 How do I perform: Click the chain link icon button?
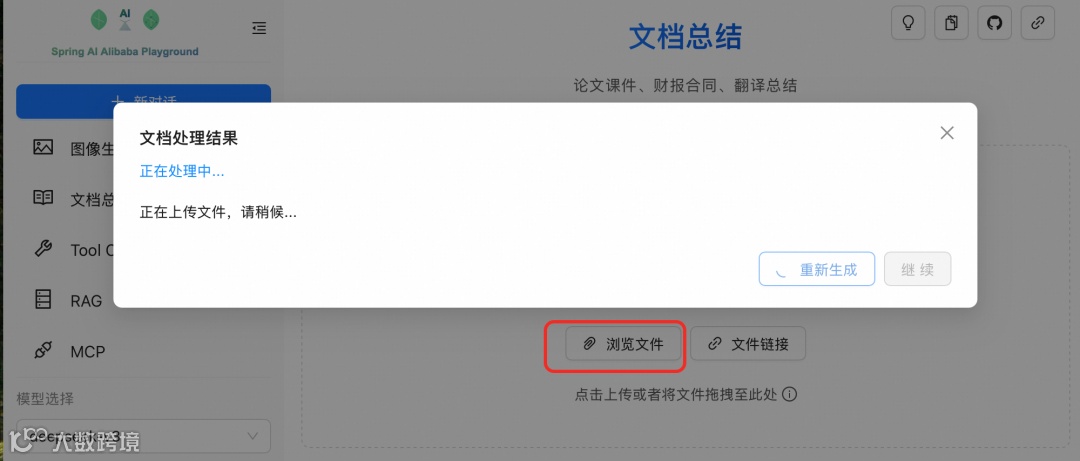[x=1037, y=23]
